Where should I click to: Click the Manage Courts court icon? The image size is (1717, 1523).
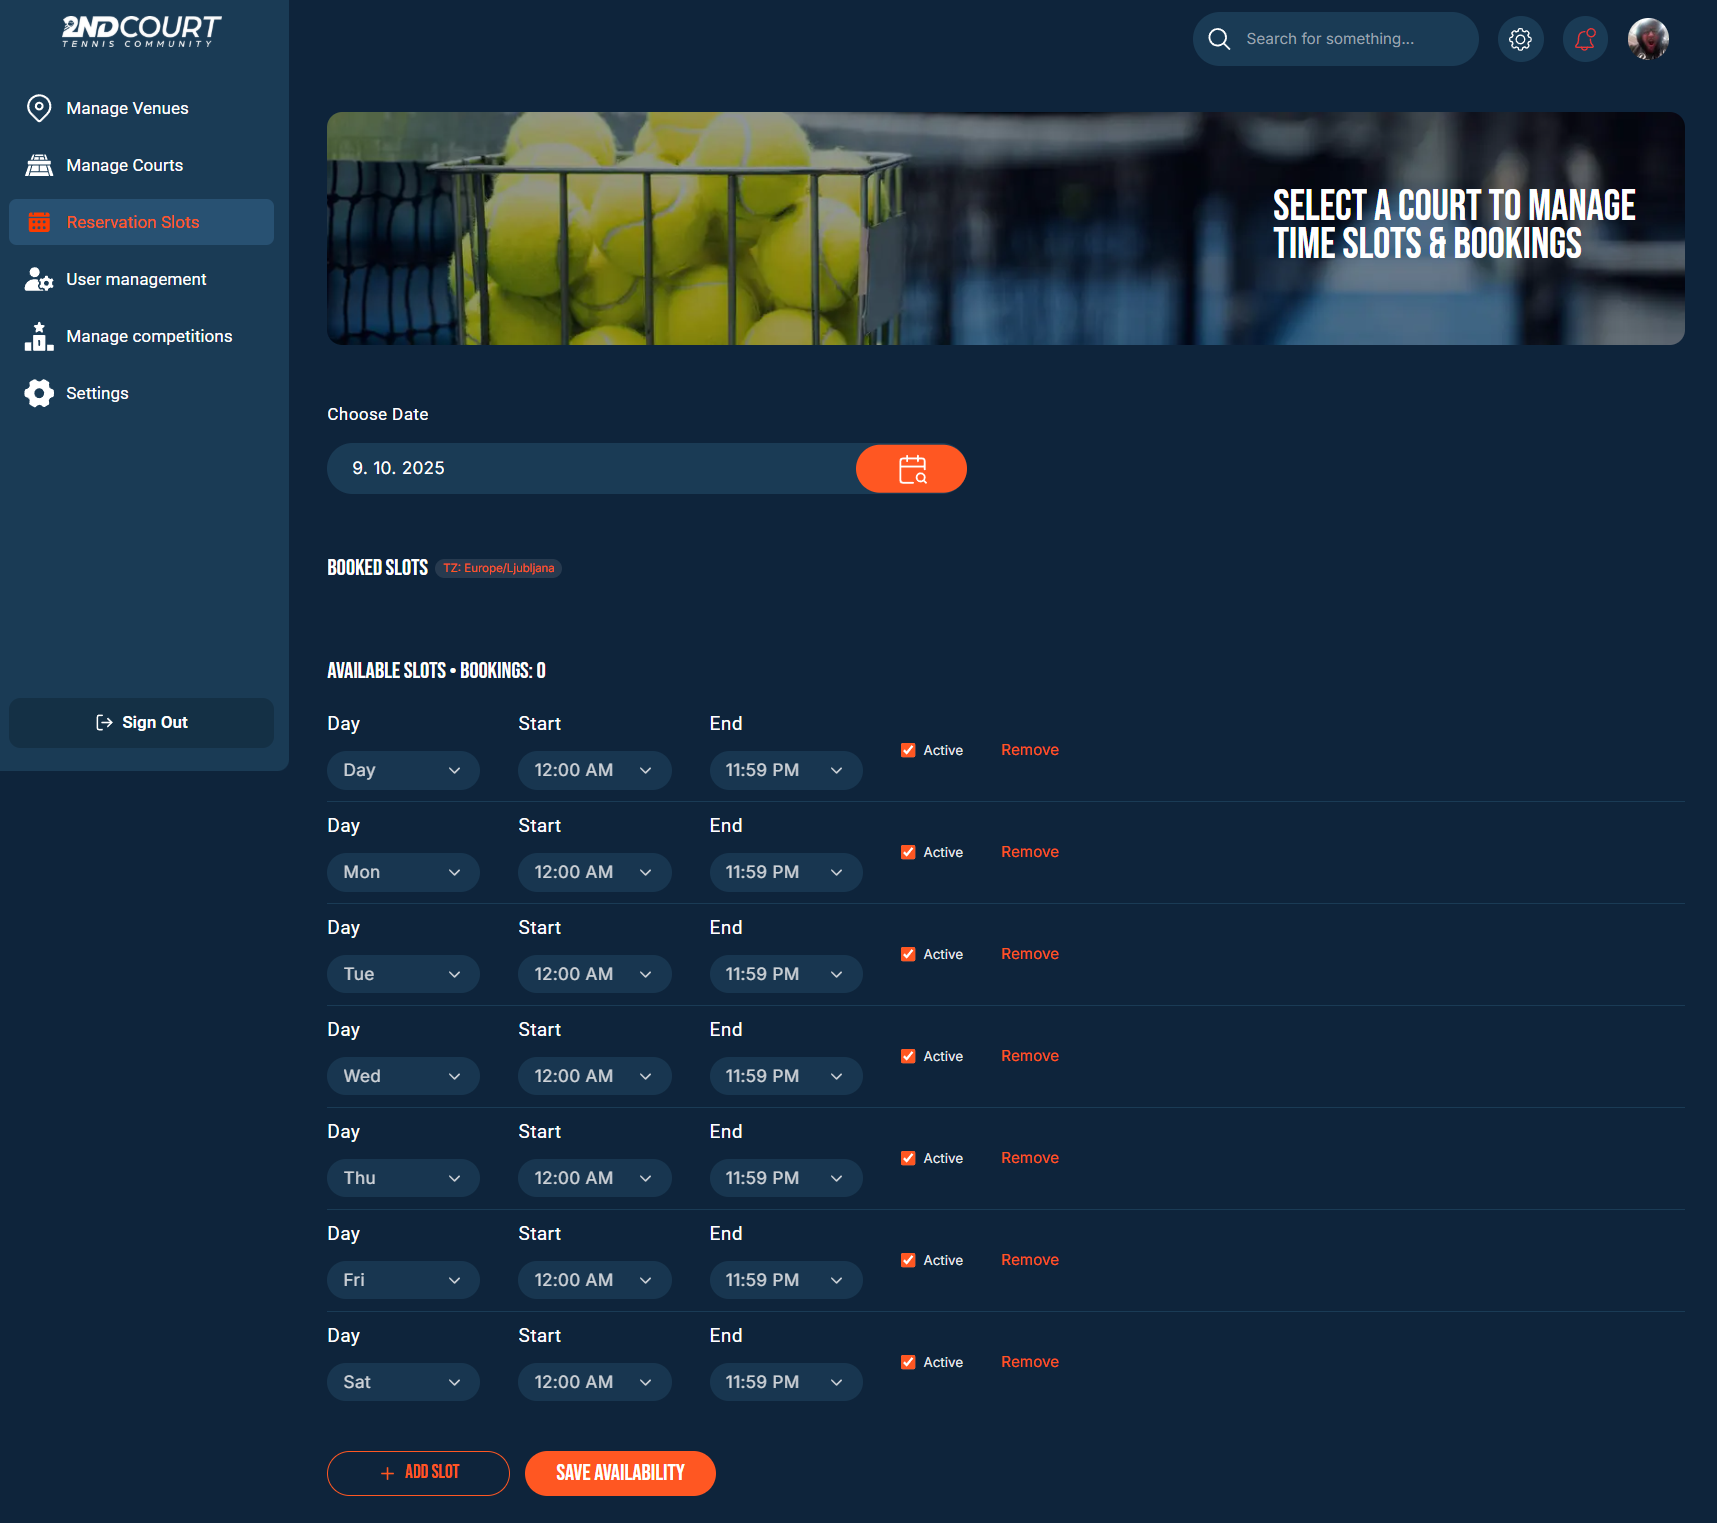pyautogui.click(x=39, y=165)
